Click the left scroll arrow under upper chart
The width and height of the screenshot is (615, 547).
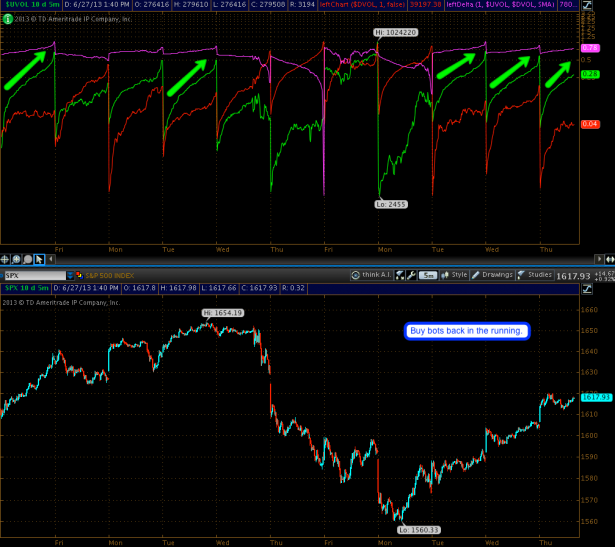[51, 259]
